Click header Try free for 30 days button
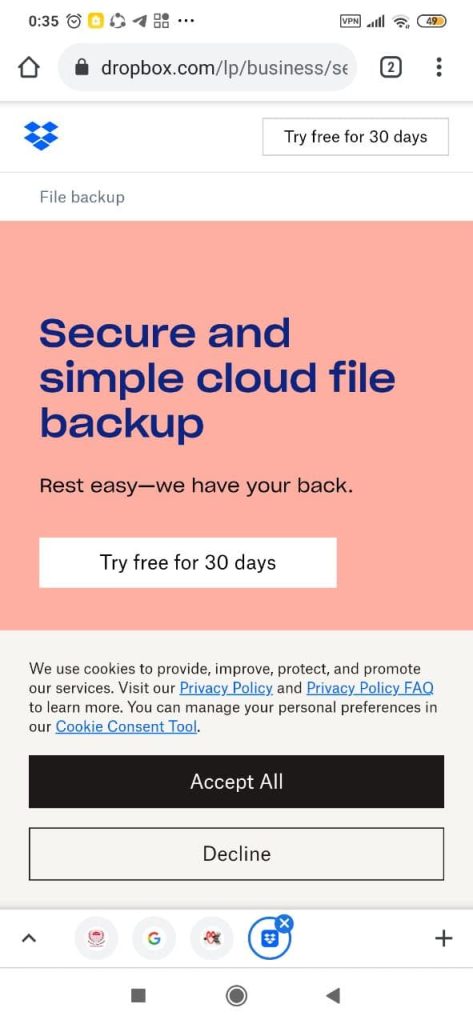Screen dimensions: 473x1024 coord(355,136)
